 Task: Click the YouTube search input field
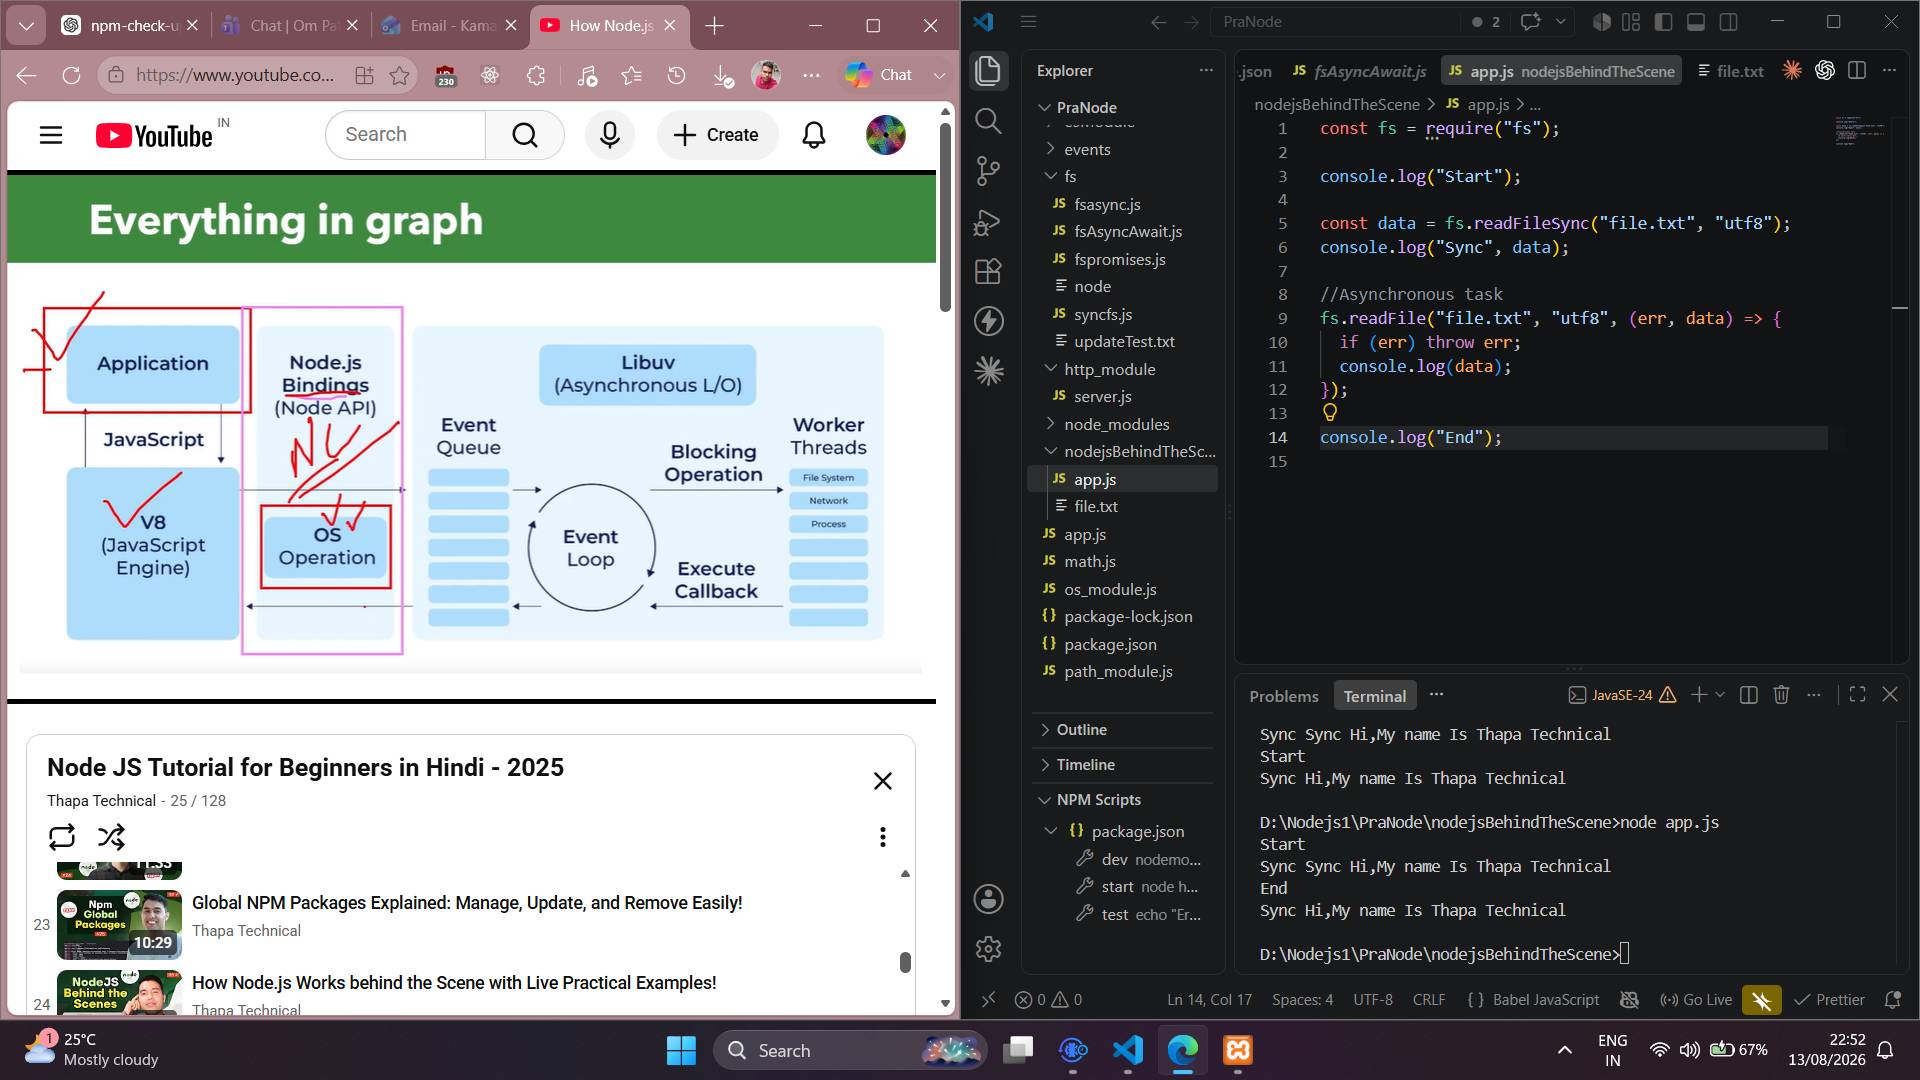click(406, 135)
